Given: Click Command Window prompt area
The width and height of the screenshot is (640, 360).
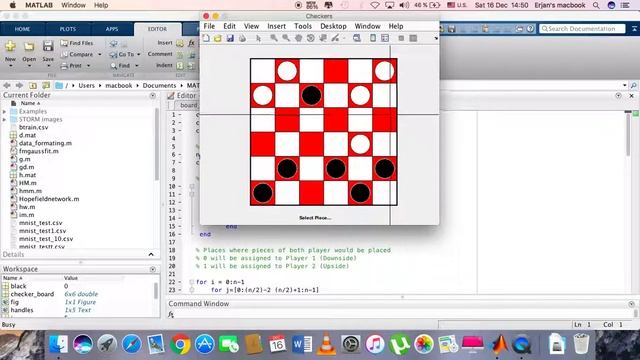Looking at the screenshot, I should pyautogui.click(x=400, y=314).
